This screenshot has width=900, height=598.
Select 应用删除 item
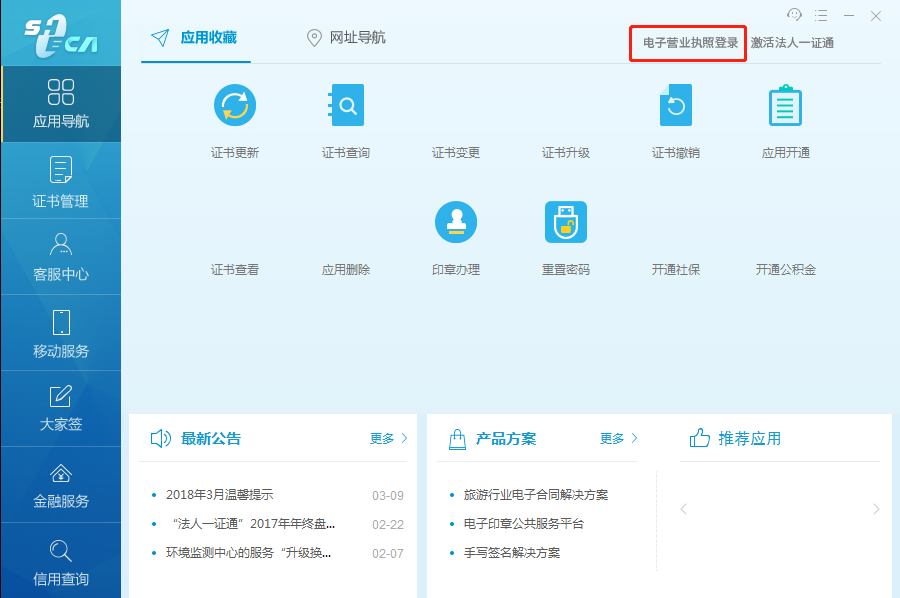click(x=346, y=270)
